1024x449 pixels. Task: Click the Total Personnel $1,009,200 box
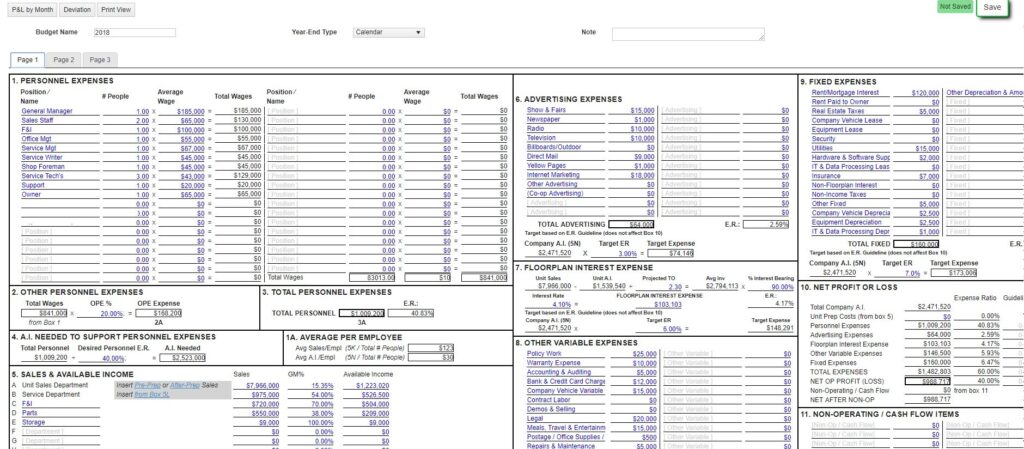pyautogui.click(x=362, y=313)
